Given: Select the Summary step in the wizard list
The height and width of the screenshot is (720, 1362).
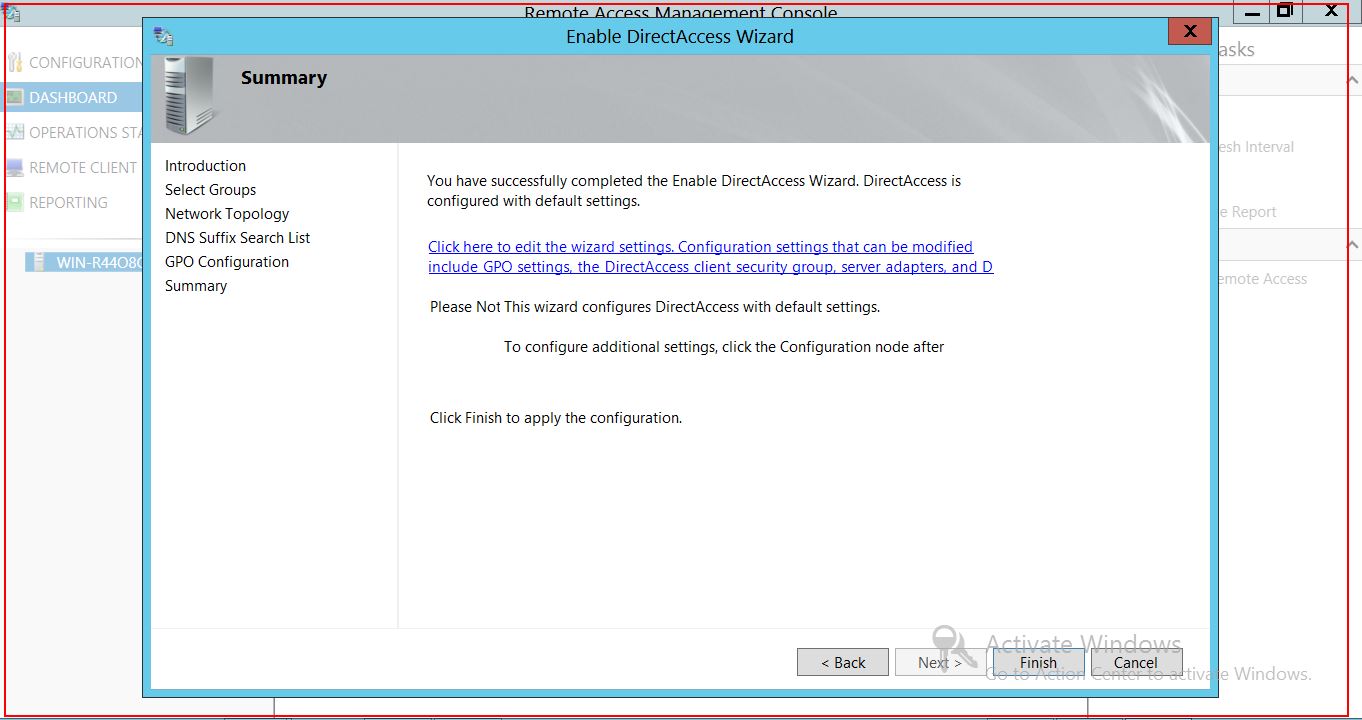Looking at the screenshot, I should pyautogui.click(x=196, y=286).
